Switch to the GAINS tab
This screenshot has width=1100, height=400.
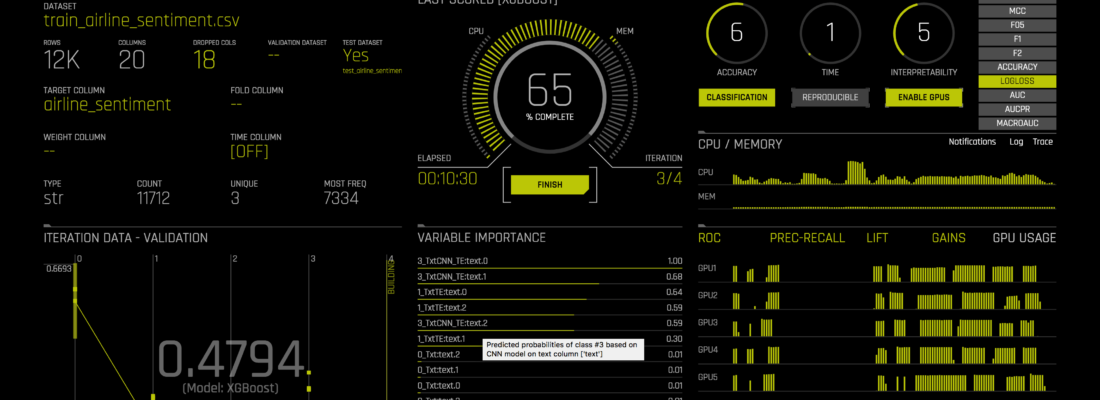[948, 238]
